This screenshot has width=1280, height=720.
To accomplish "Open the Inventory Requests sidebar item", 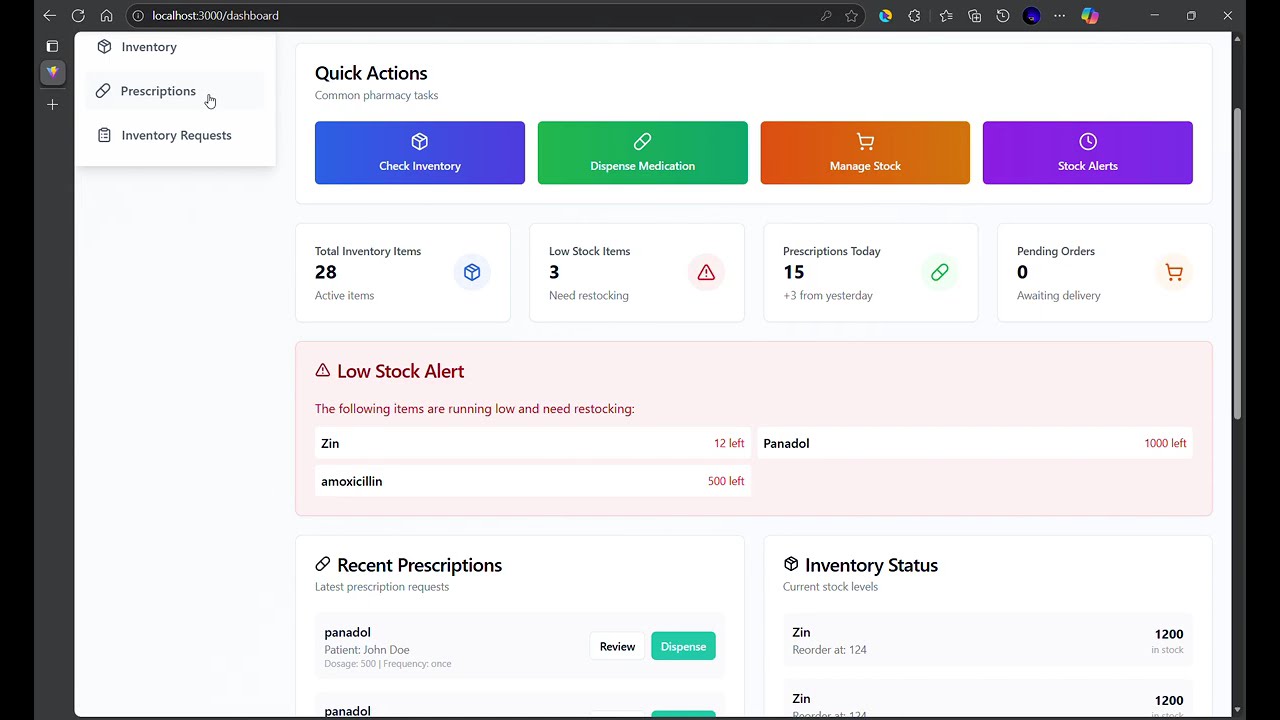I will (175, 135).
